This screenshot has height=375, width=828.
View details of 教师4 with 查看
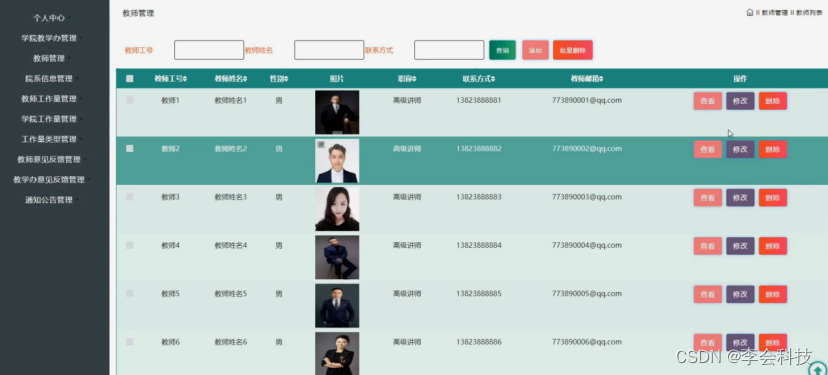pos(708,246)
